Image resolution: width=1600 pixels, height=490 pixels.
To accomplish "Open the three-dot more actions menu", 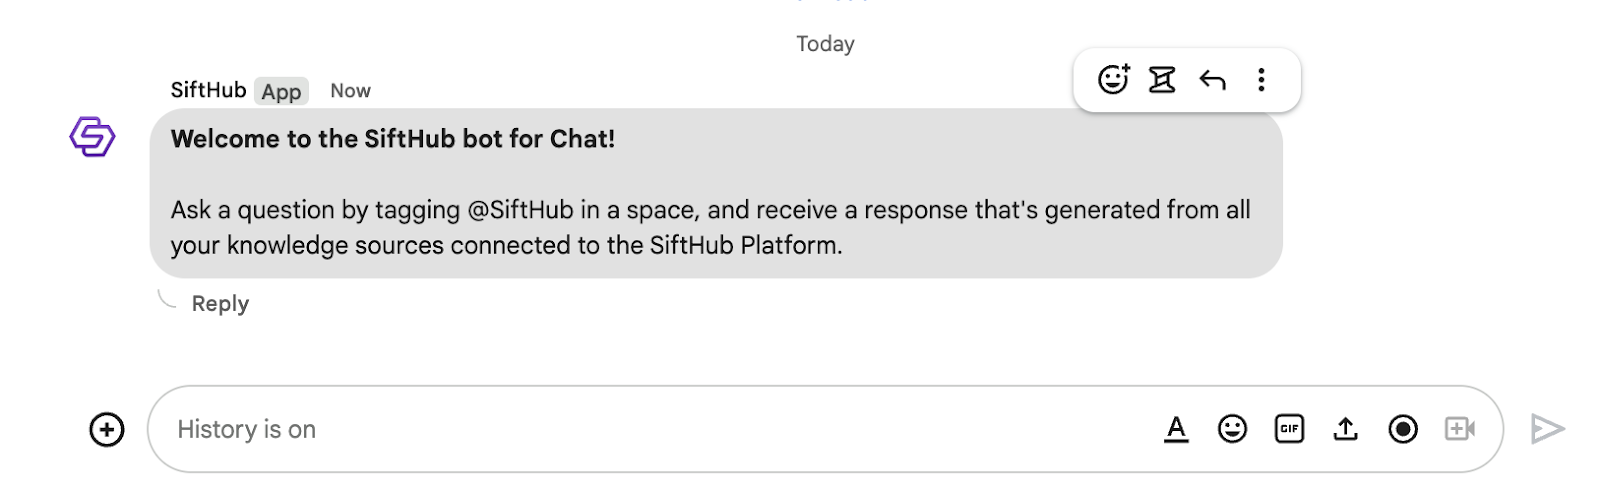I will [1261, 80].
